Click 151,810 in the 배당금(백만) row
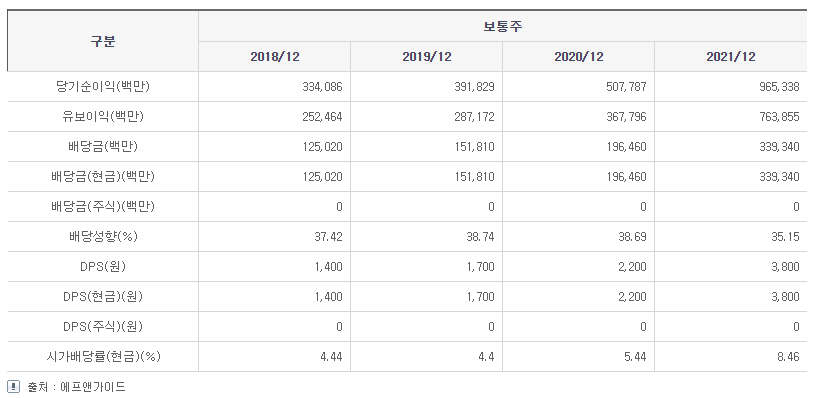 pyautogui.click(x=474, y=147)
